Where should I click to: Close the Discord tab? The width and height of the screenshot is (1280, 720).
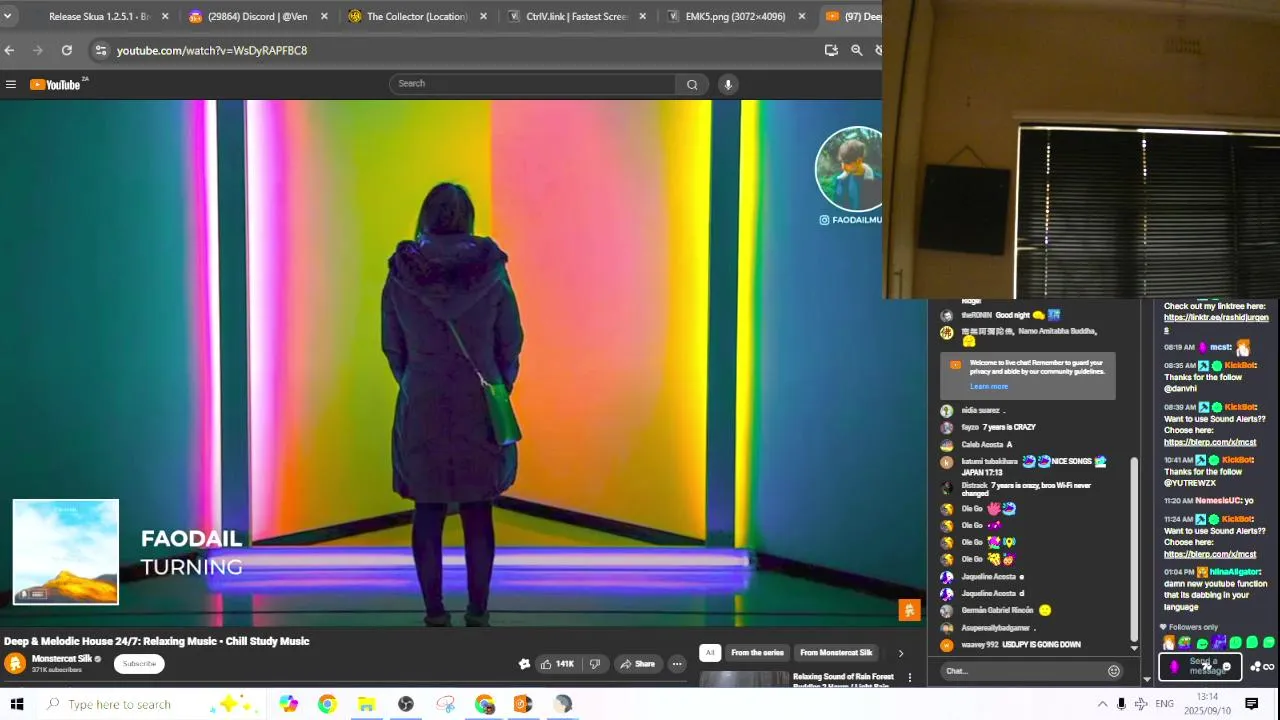324,16
